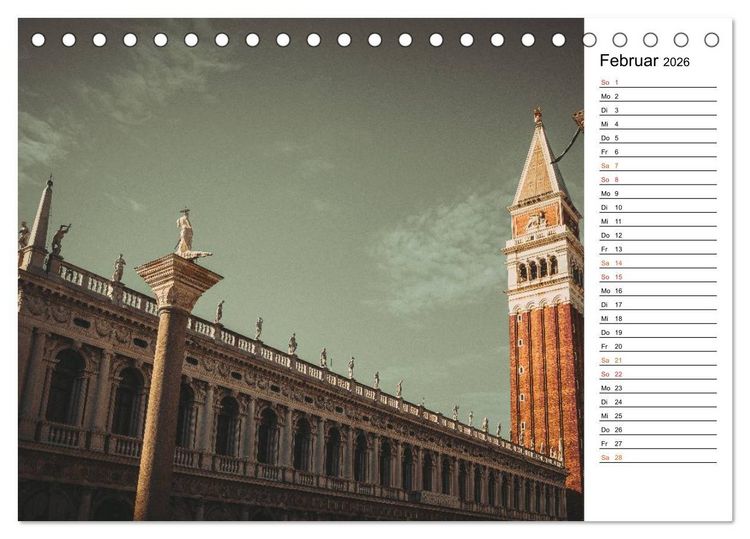
Task: Select the So 8 date row
Action: (658, 179)
